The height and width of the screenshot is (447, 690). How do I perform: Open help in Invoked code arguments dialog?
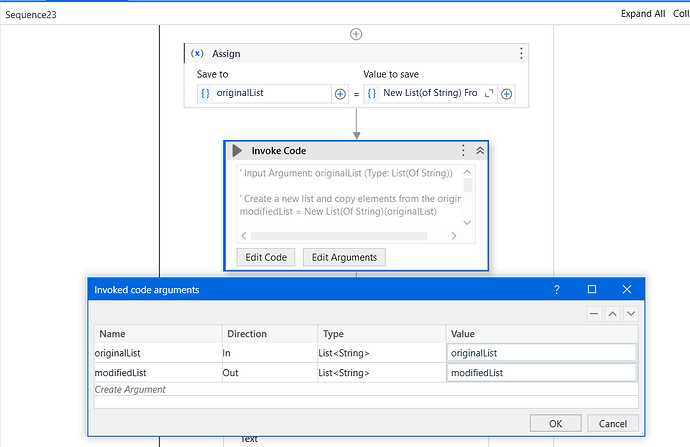point(557,289)
